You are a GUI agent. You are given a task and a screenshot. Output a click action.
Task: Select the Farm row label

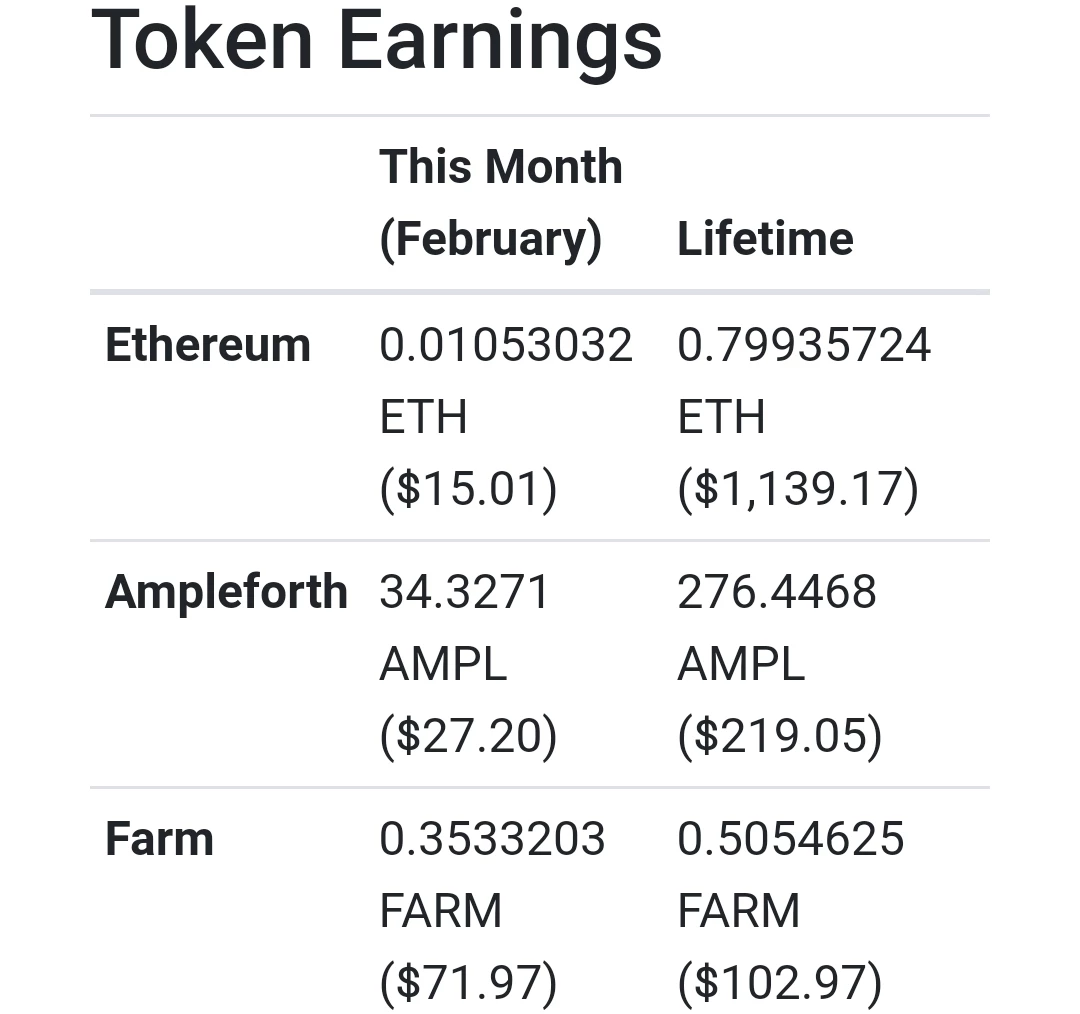[x=159, y=839]
